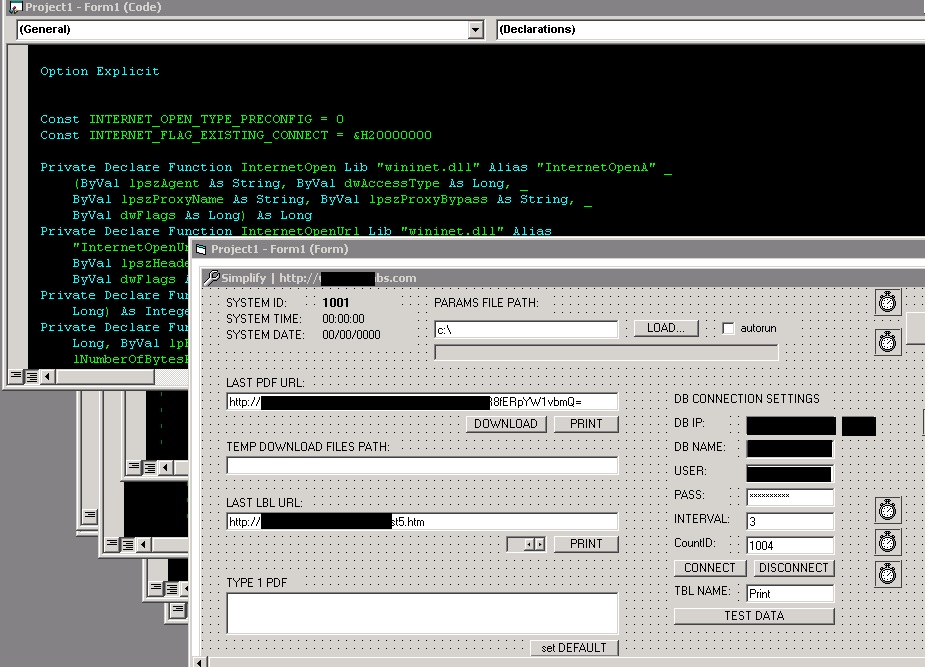Click the LOAD... button

(x=666, y=328)
